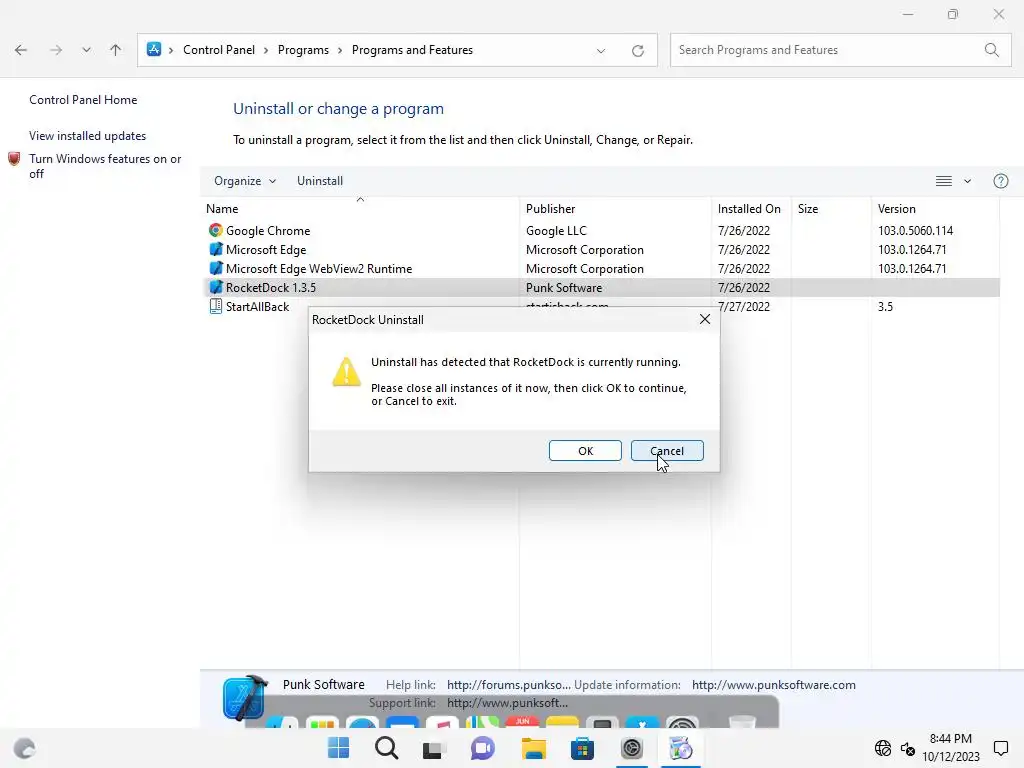Open the Windows Start button
Screen dimensions: 1024x768
pyautogui.click(x=338, y=748)
